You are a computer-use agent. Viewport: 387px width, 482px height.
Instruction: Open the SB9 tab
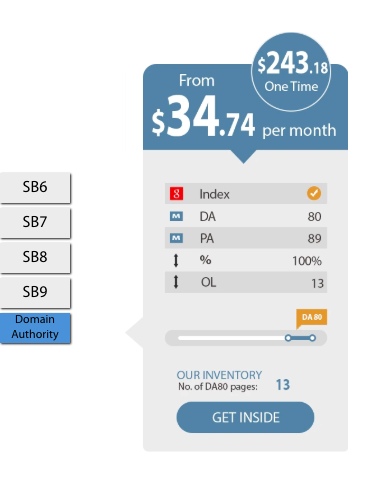(35, 292)
